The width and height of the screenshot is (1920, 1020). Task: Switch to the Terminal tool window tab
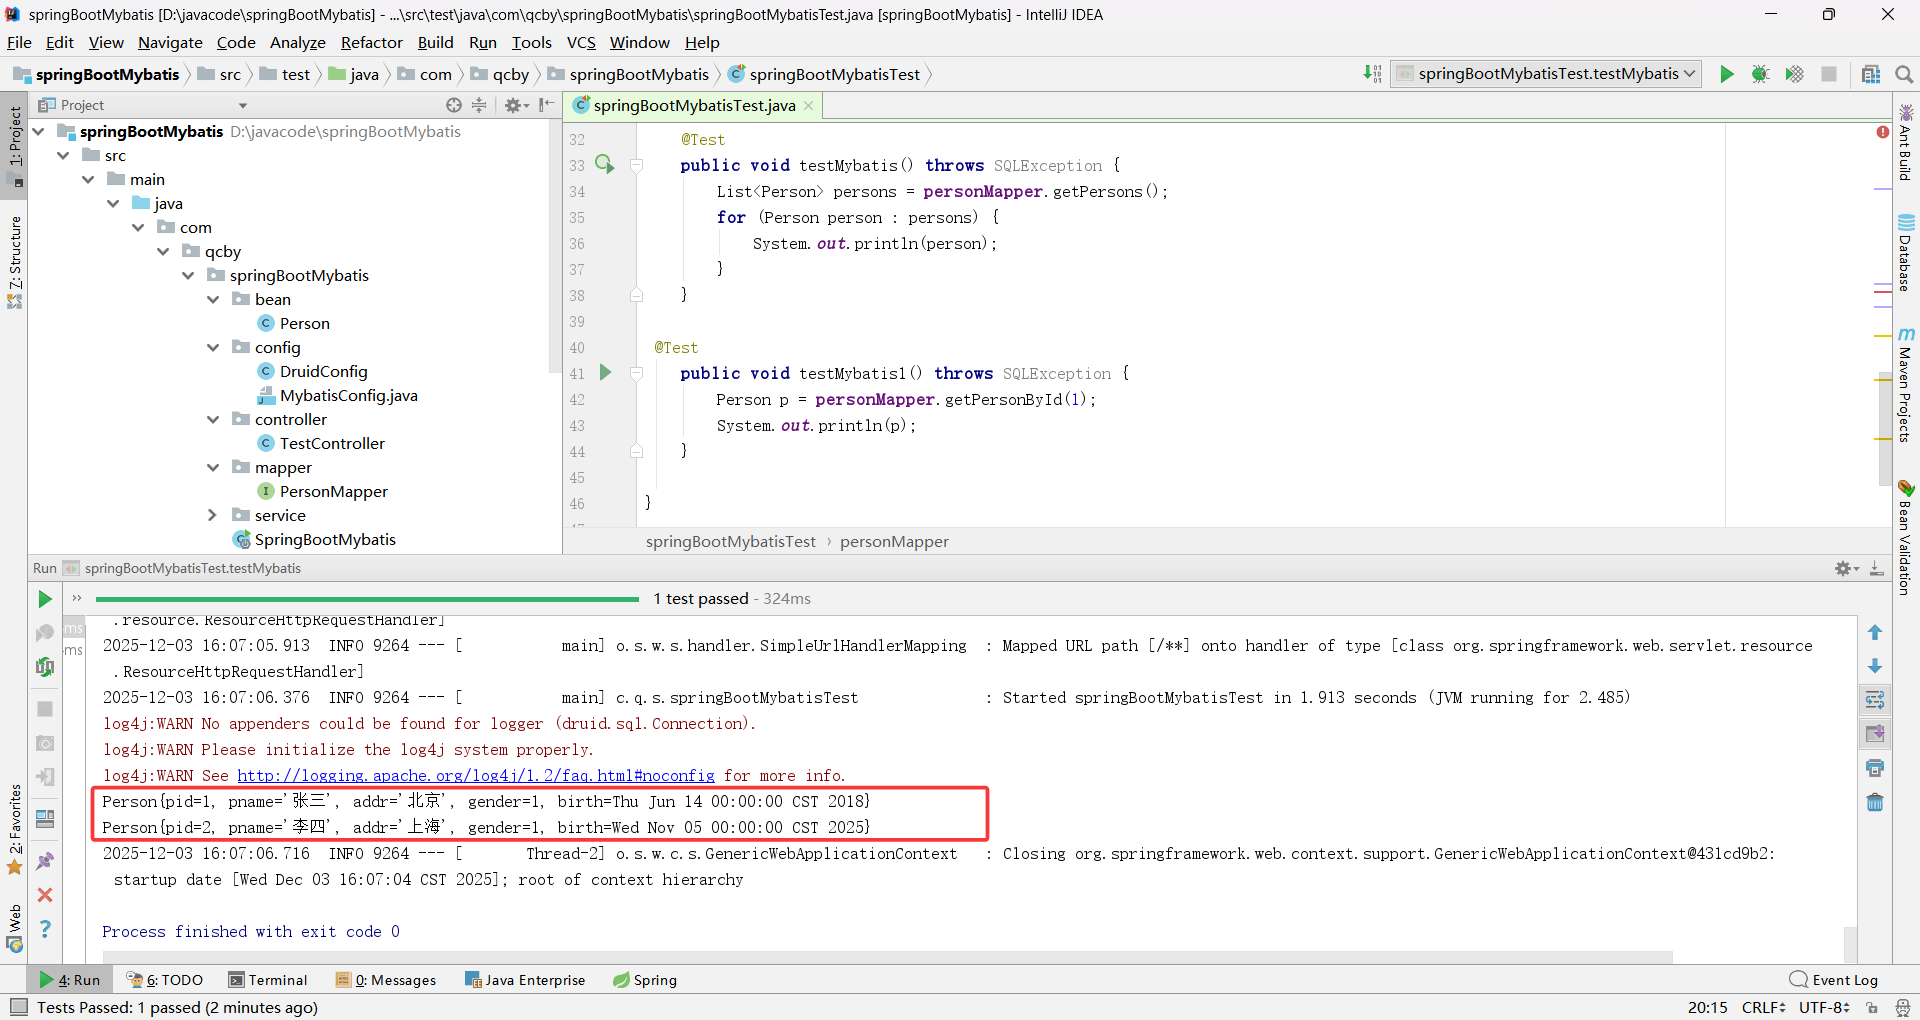click(x=268, y=980)
